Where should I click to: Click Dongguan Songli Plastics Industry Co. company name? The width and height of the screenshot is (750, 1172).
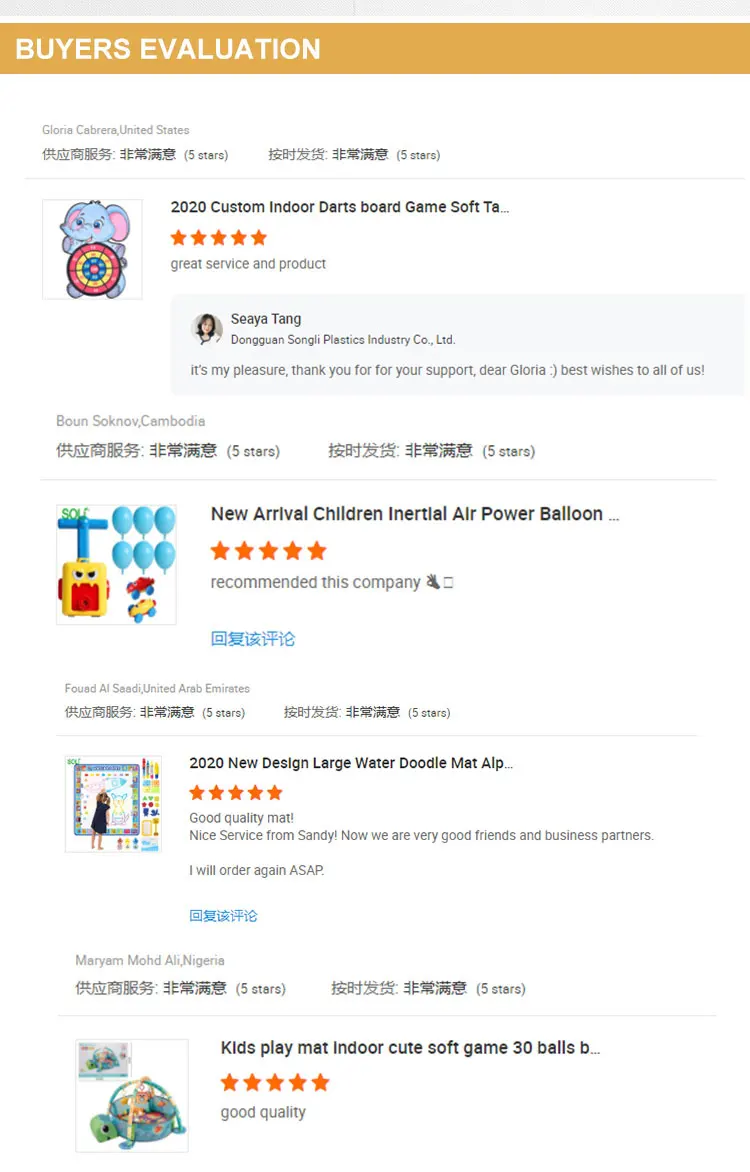342,339
